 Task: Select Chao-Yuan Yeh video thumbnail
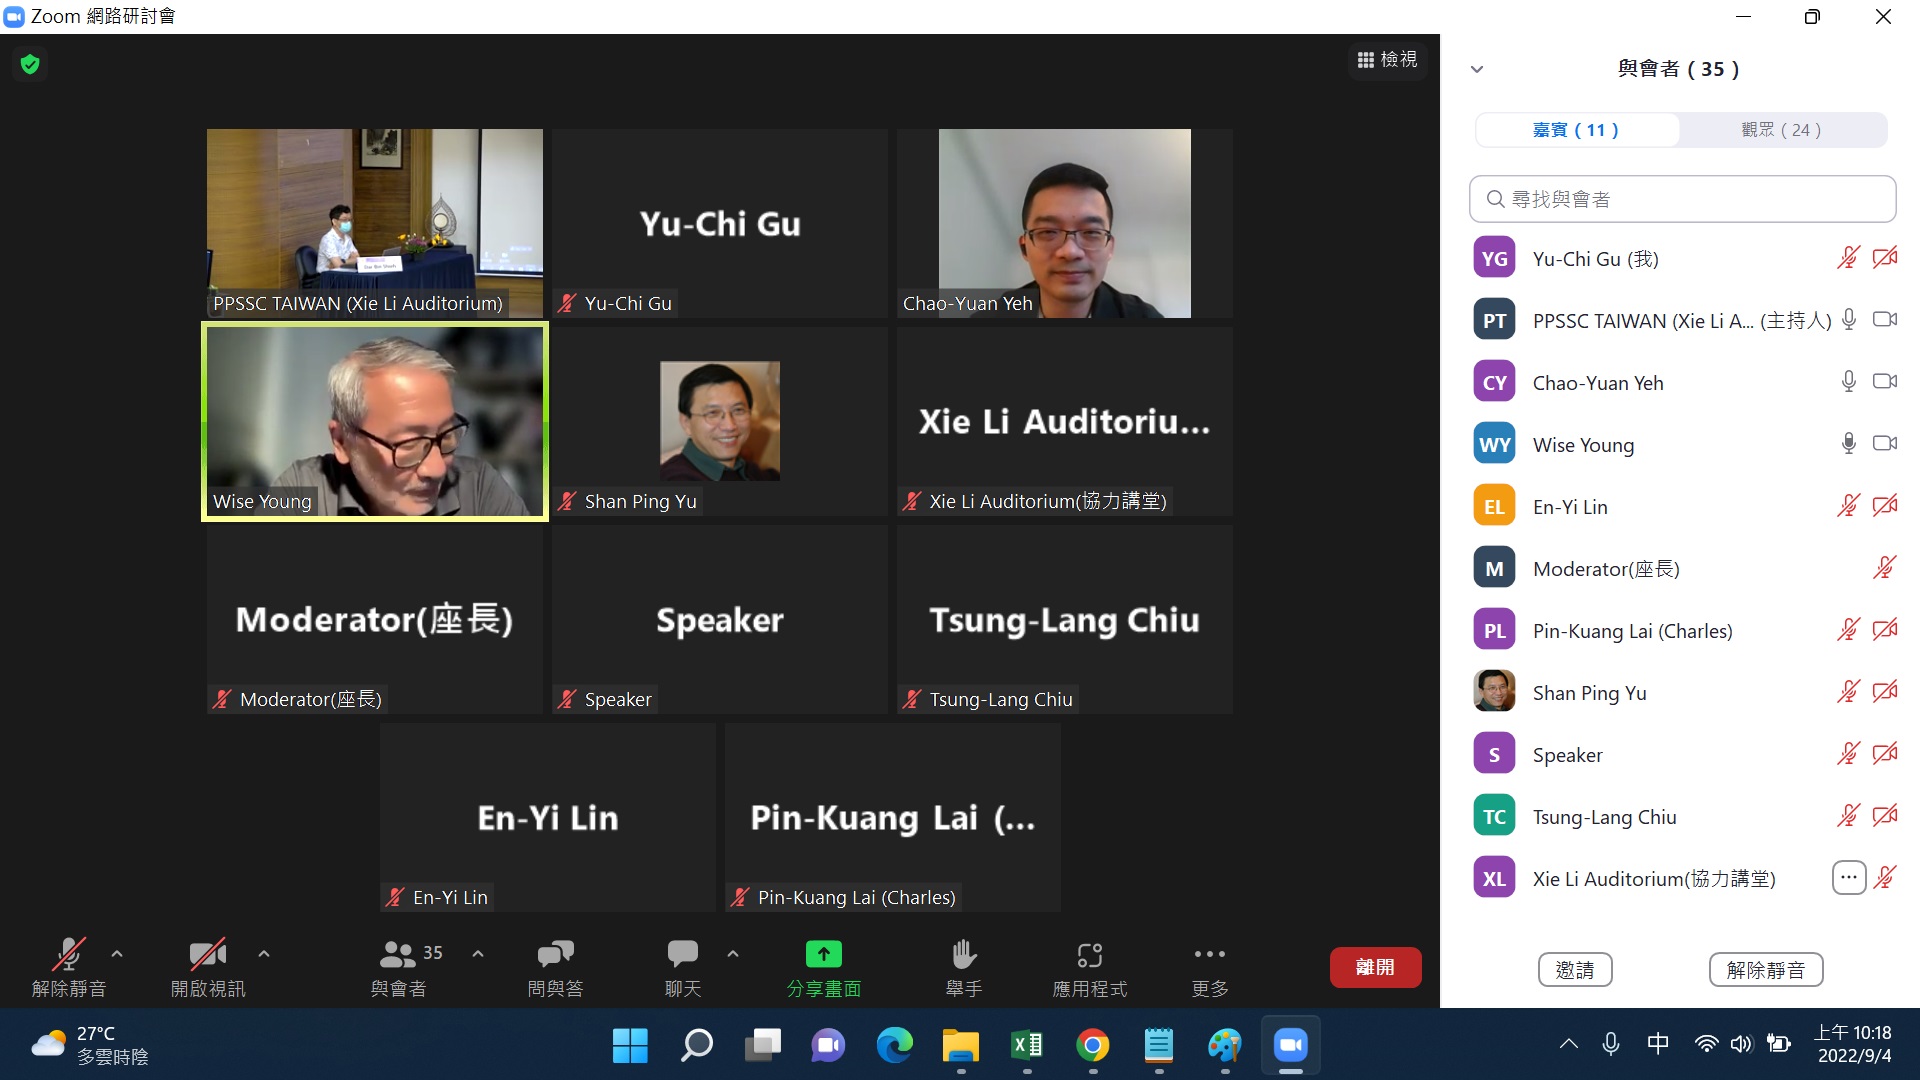1064,223
